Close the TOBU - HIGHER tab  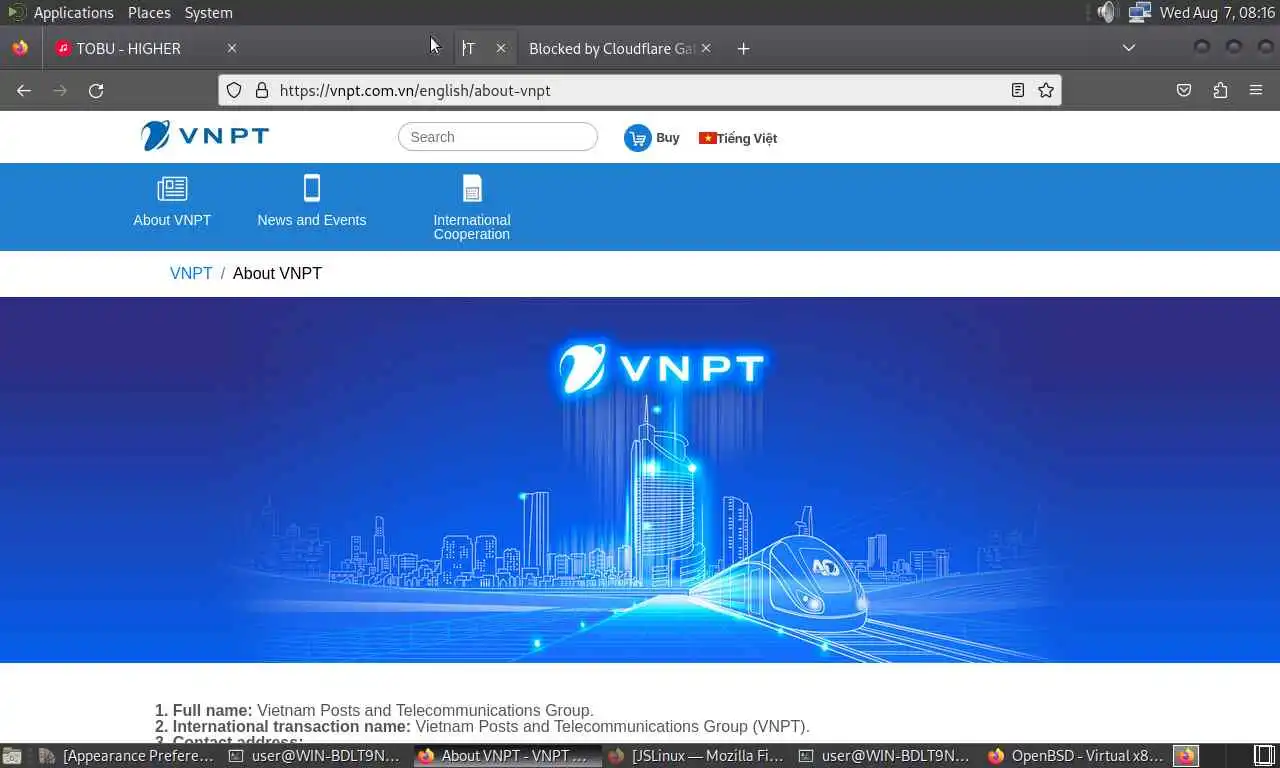232,48
